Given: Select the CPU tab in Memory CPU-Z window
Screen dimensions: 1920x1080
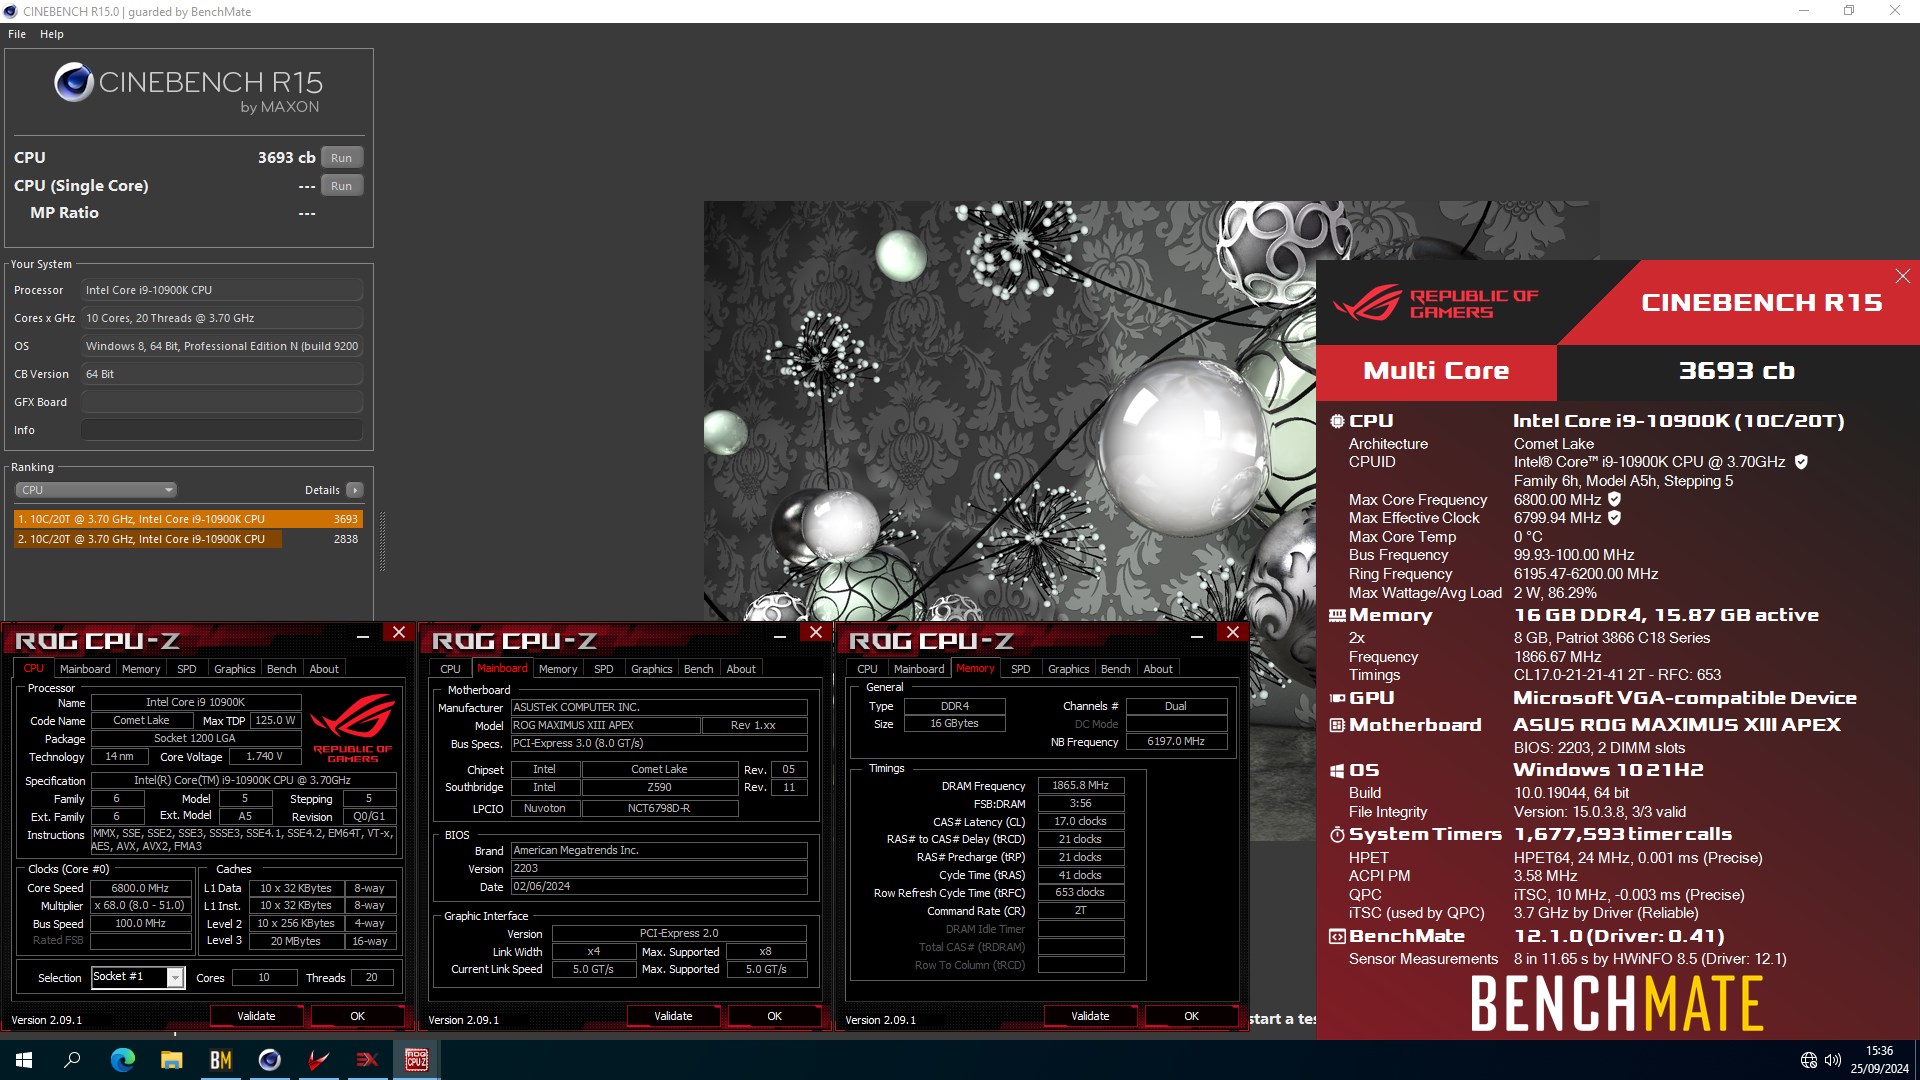Looking at the screenshot, I should [x=867, y=669].
